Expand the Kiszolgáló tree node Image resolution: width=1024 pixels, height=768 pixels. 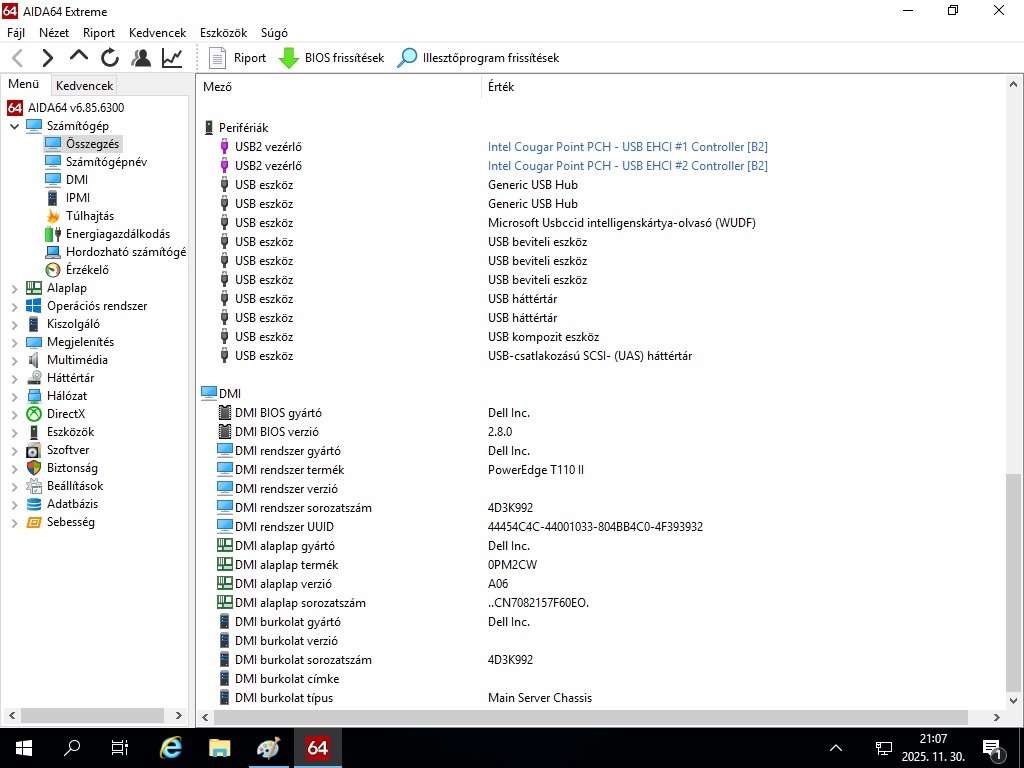tap(14, 324)
